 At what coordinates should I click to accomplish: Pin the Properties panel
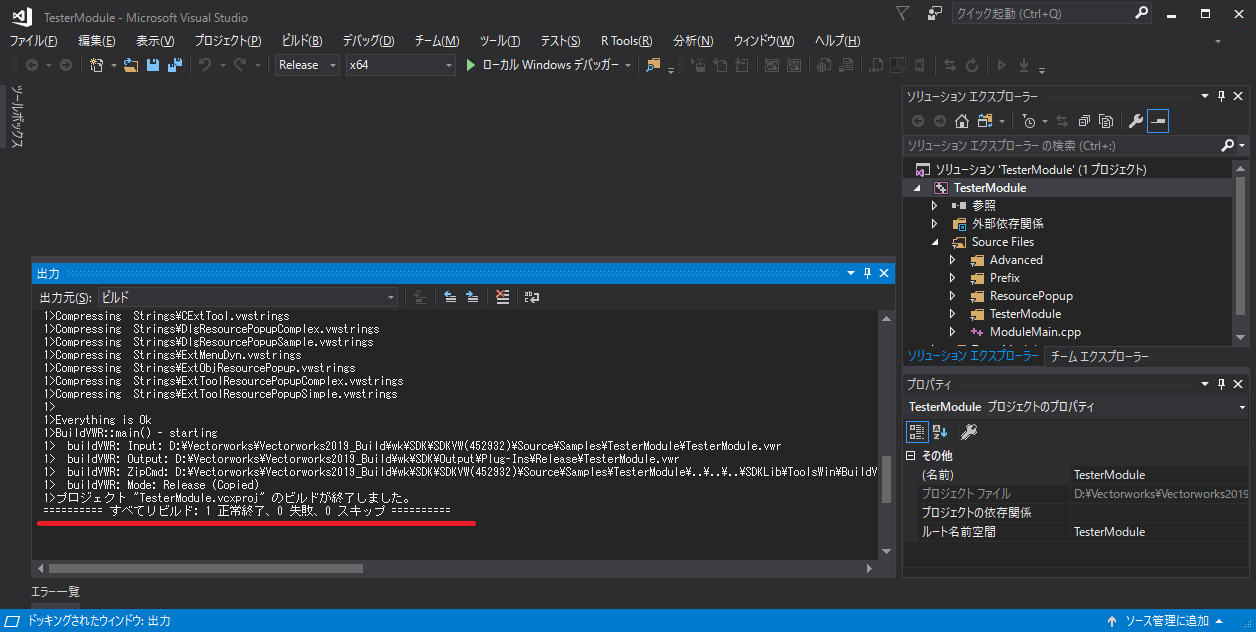[x=1221, y=384]
